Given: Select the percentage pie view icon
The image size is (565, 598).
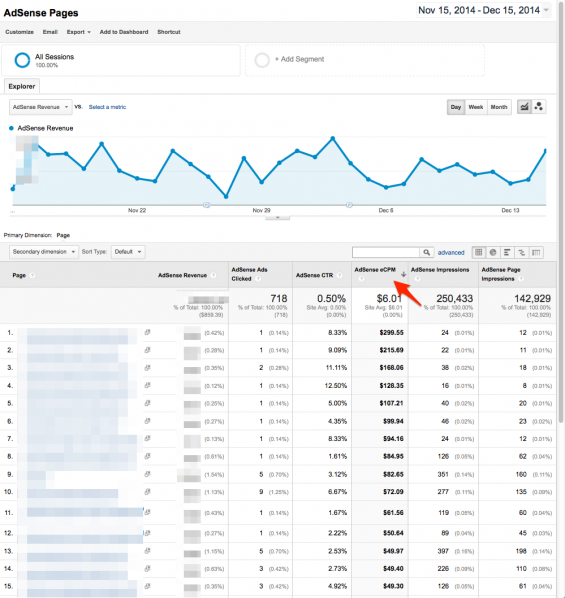Looking at the screenshot, I should [493, 252].
